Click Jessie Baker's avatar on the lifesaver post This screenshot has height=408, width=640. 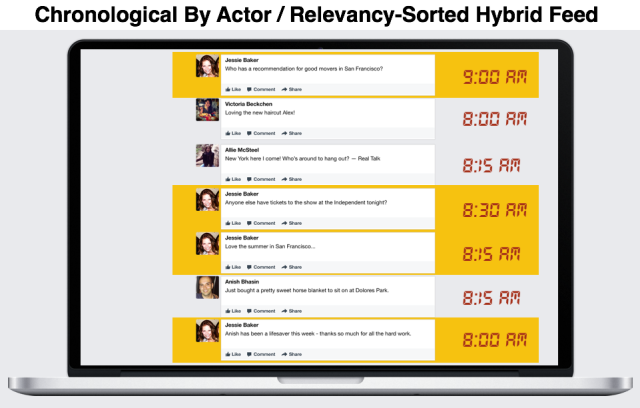click(207, 330)
